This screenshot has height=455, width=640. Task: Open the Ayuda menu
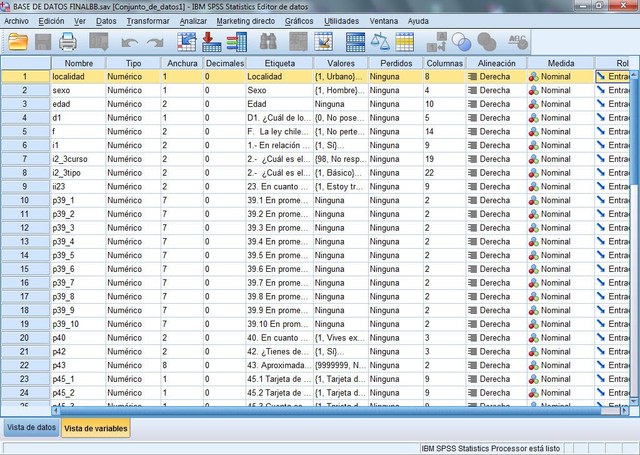pos(418,21)
